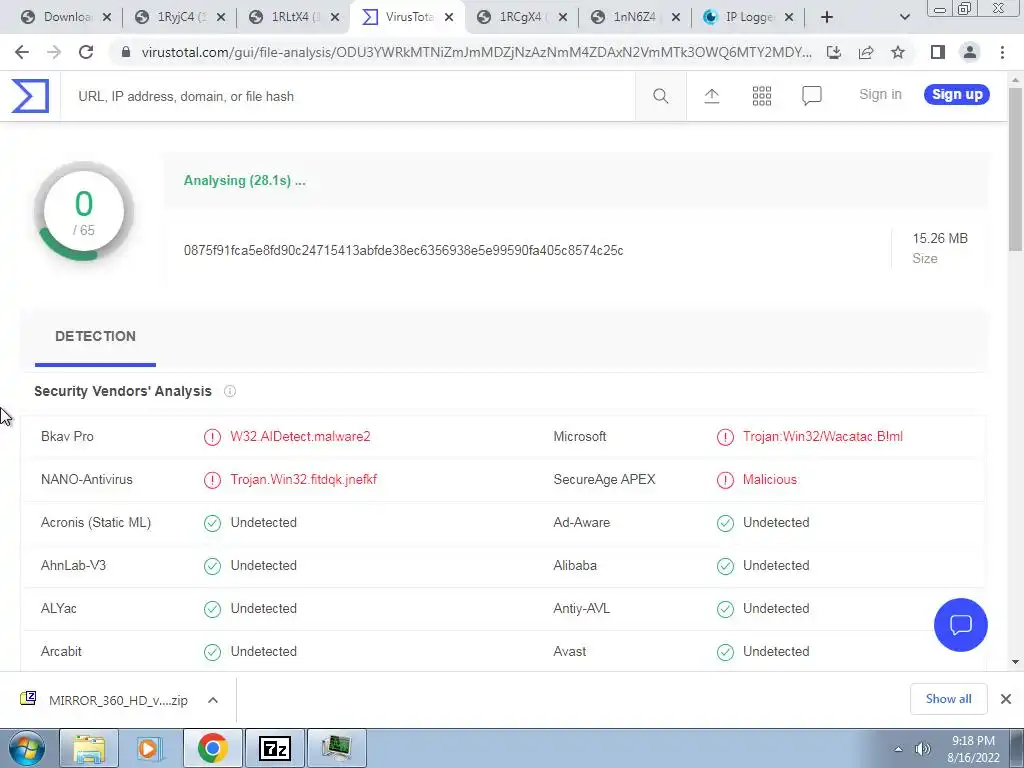
Task: Click the Acronis undetected check icon
Action: point(212,523)
